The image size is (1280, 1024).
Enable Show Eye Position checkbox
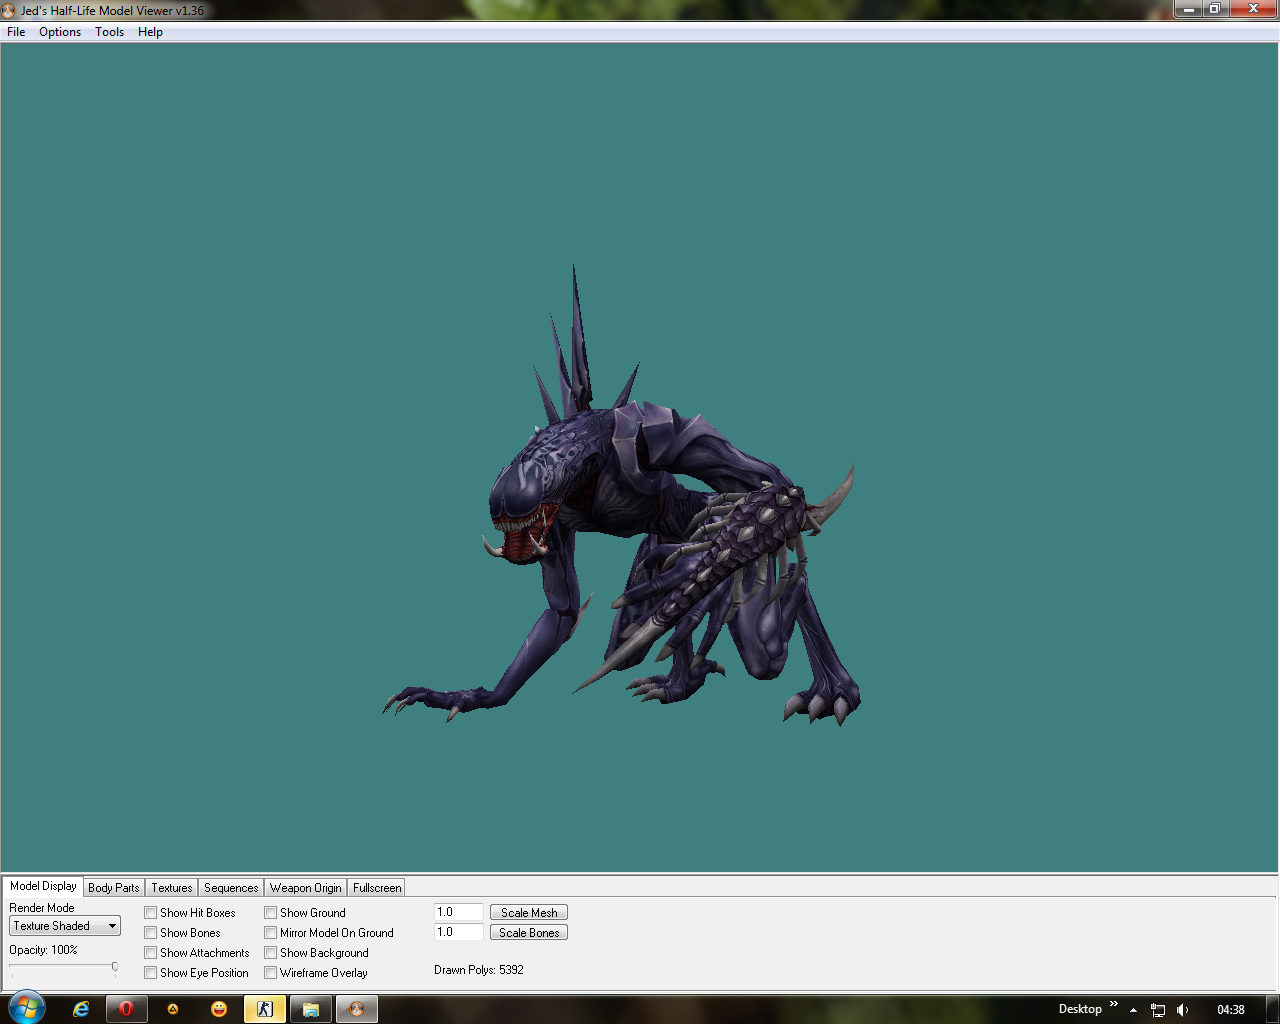(x=151, y=973)
